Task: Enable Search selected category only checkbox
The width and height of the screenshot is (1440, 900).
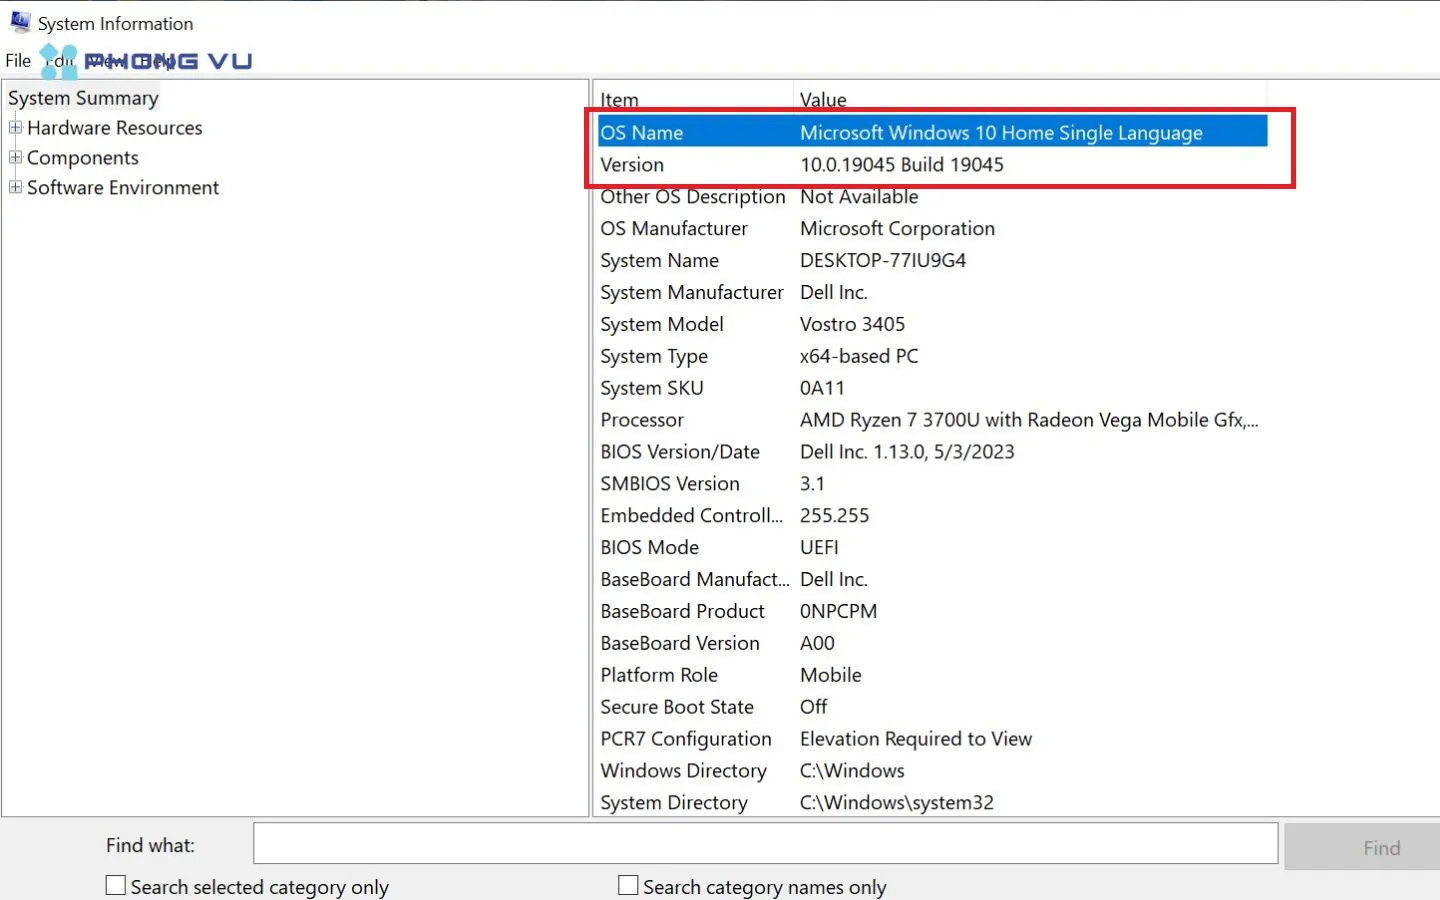Action: tap(116, 886)
